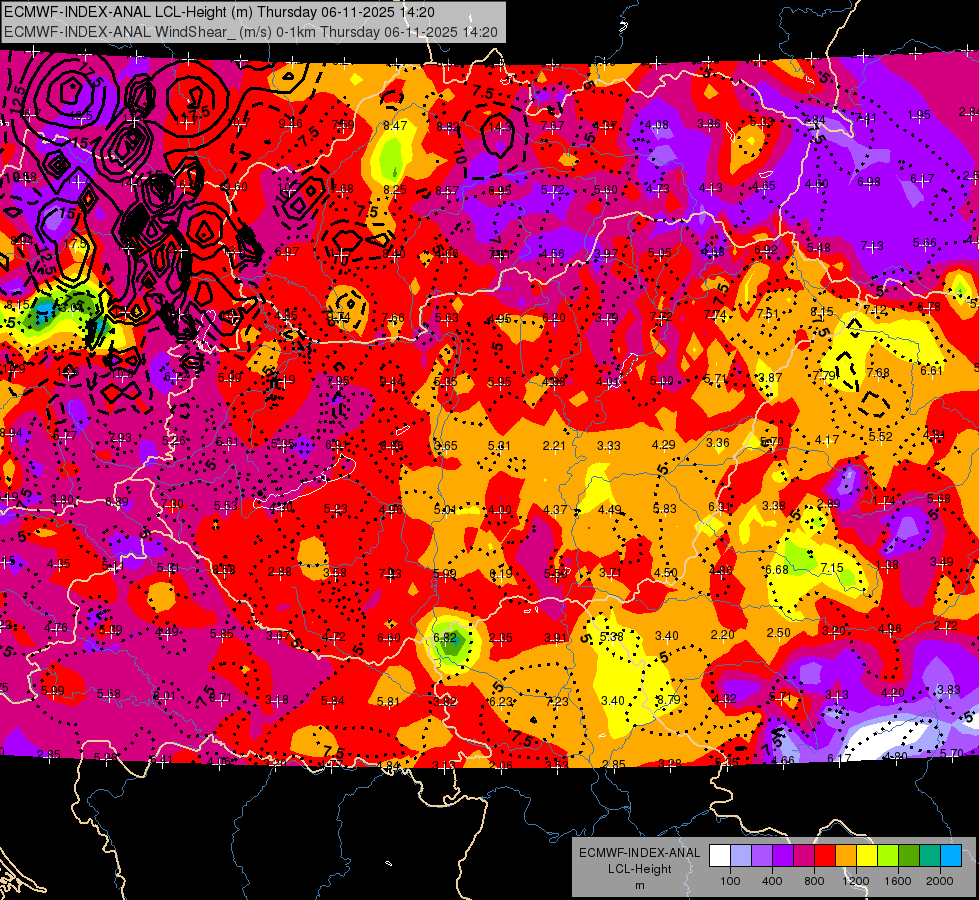Click the shear value 8.47 on map

tap(395, 126)
